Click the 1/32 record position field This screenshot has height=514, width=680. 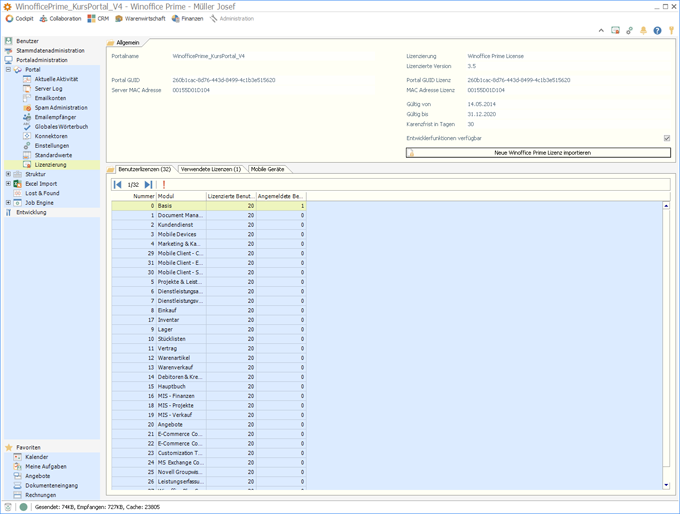click(x=133, y=185)
